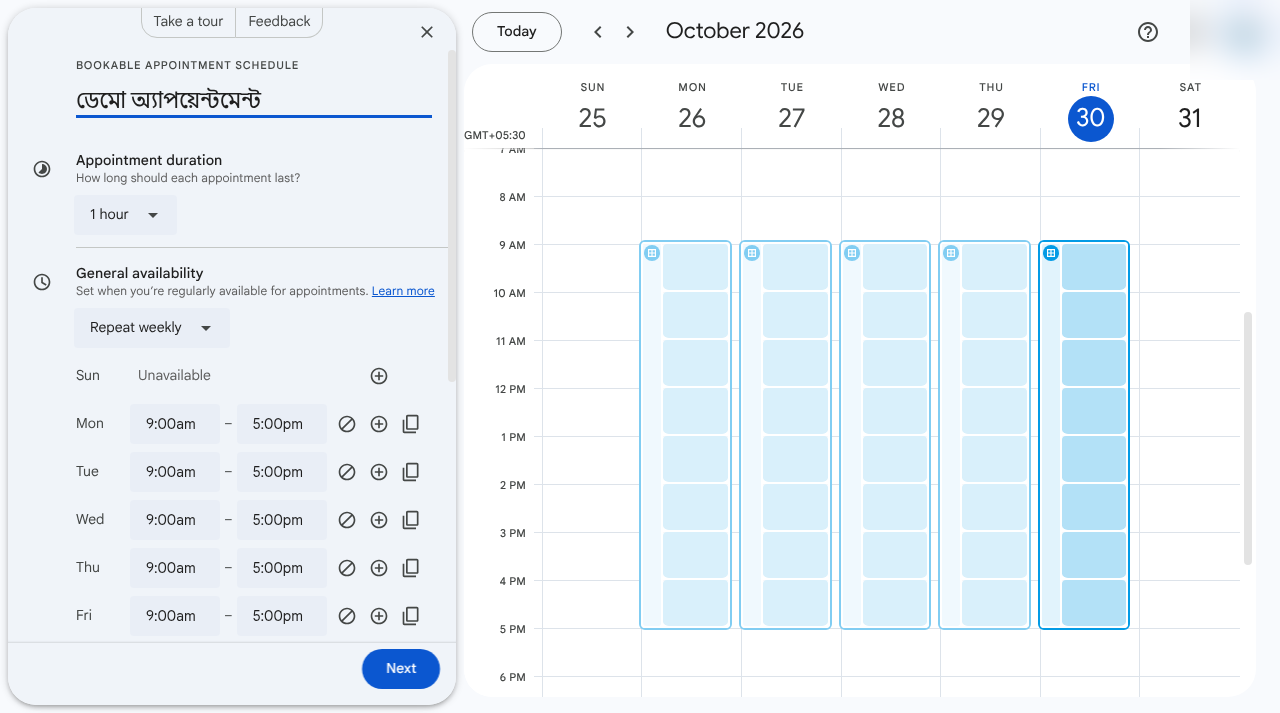This screenshot has width=1280, height=713.
Task: Select highlighted Friday 30 date
Action: click(x=1090, y=118)
